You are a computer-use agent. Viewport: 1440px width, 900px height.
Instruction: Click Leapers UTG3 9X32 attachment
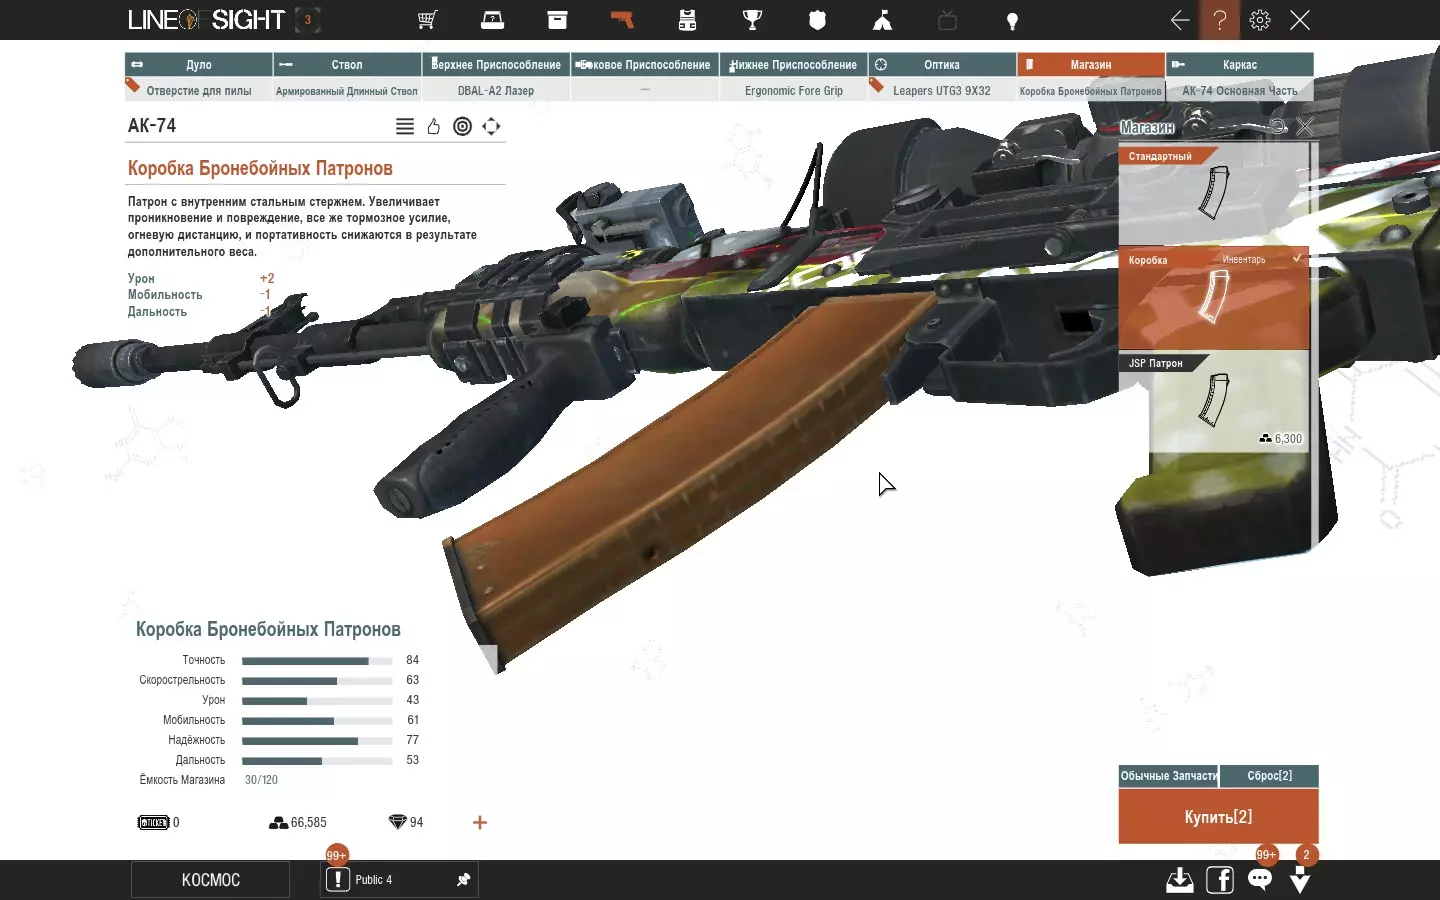[x=942, y=90]
